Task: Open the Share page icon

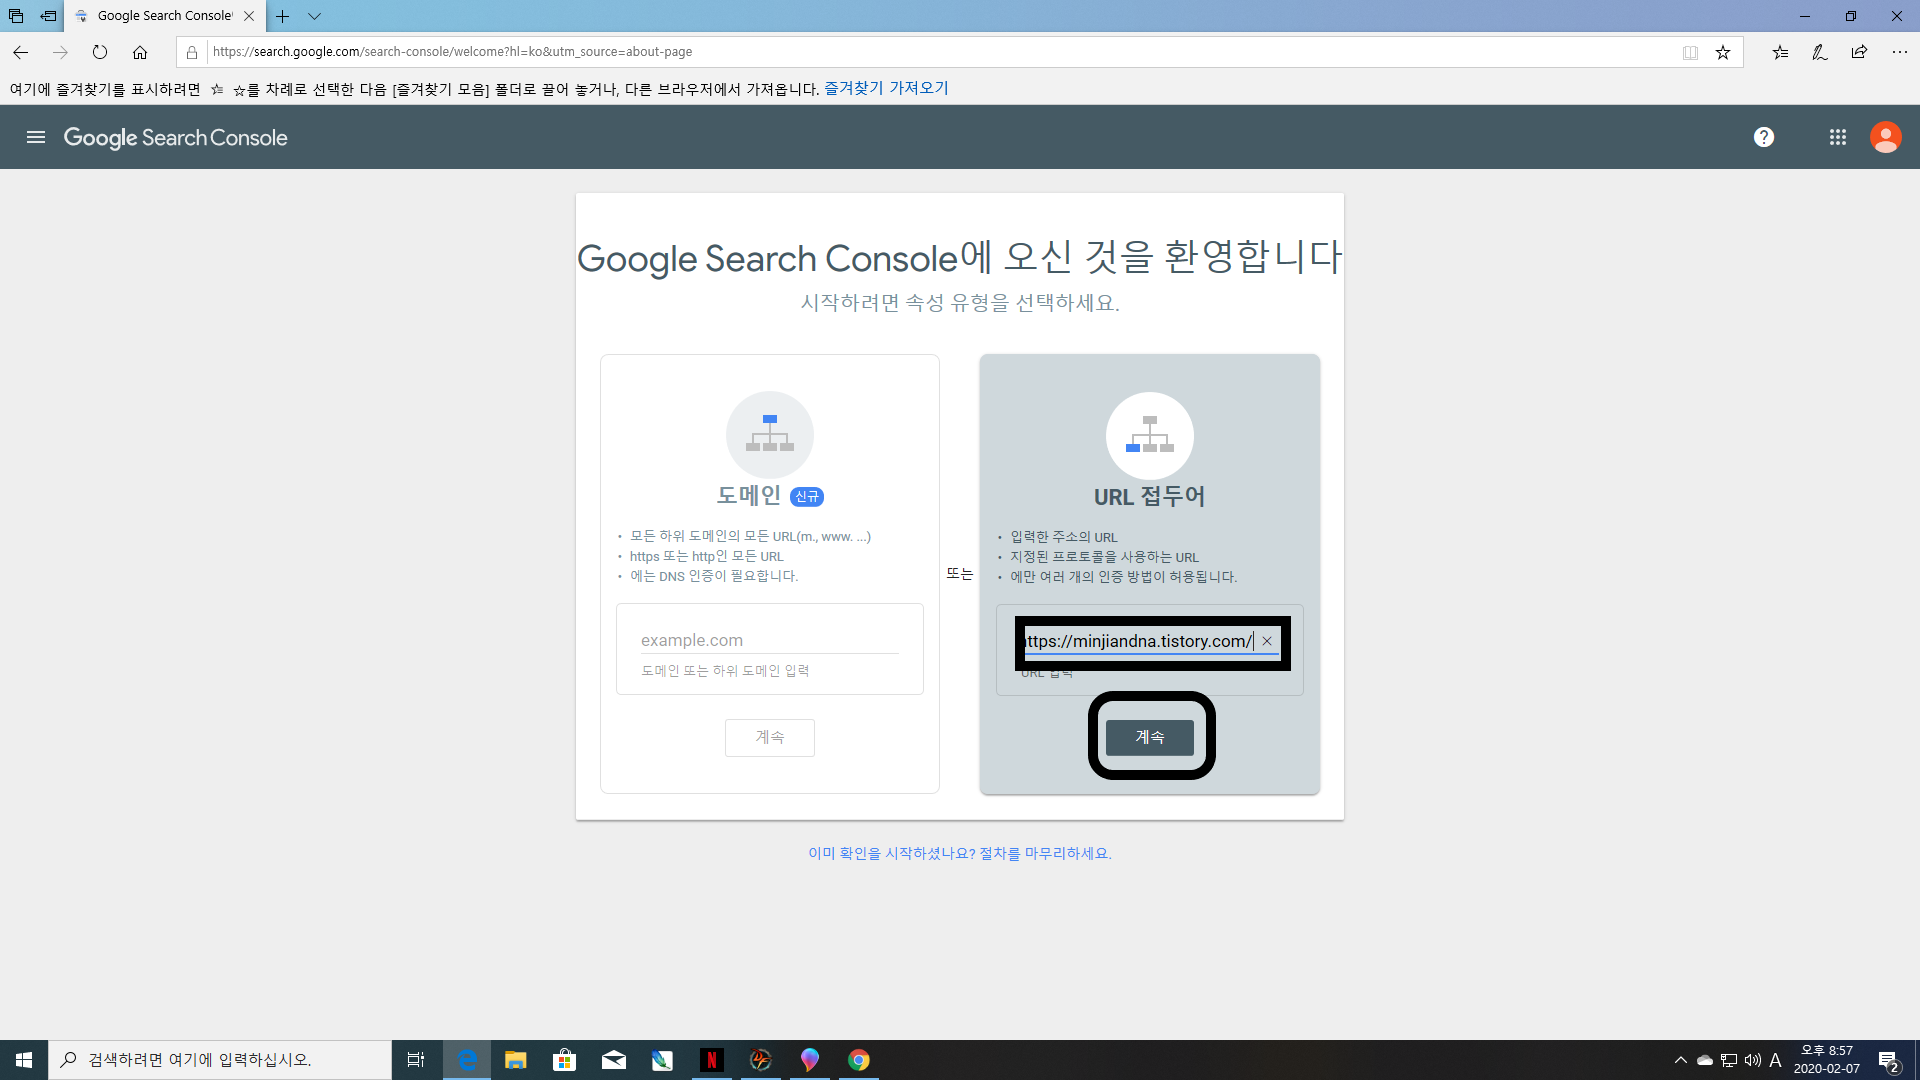Action: tap(1859, 52)
